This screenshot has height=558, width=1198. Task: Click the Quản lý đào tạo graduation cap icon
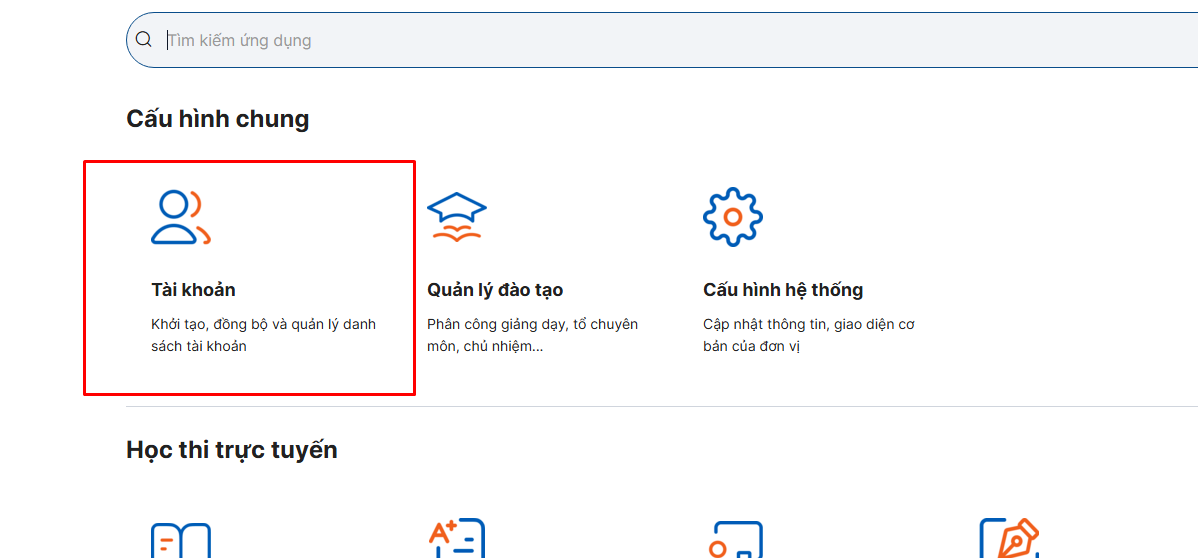tap(456, 217)
